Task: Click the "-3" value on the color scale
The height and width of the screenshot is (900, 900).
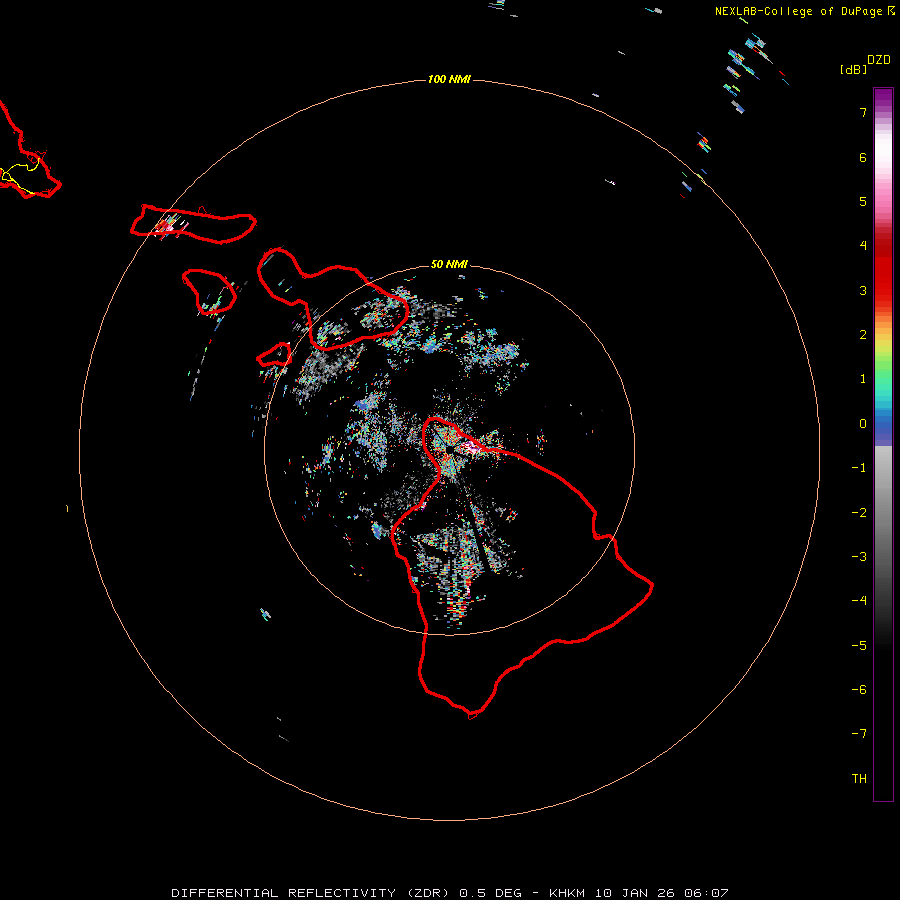Action: click(x=859, y=557)
